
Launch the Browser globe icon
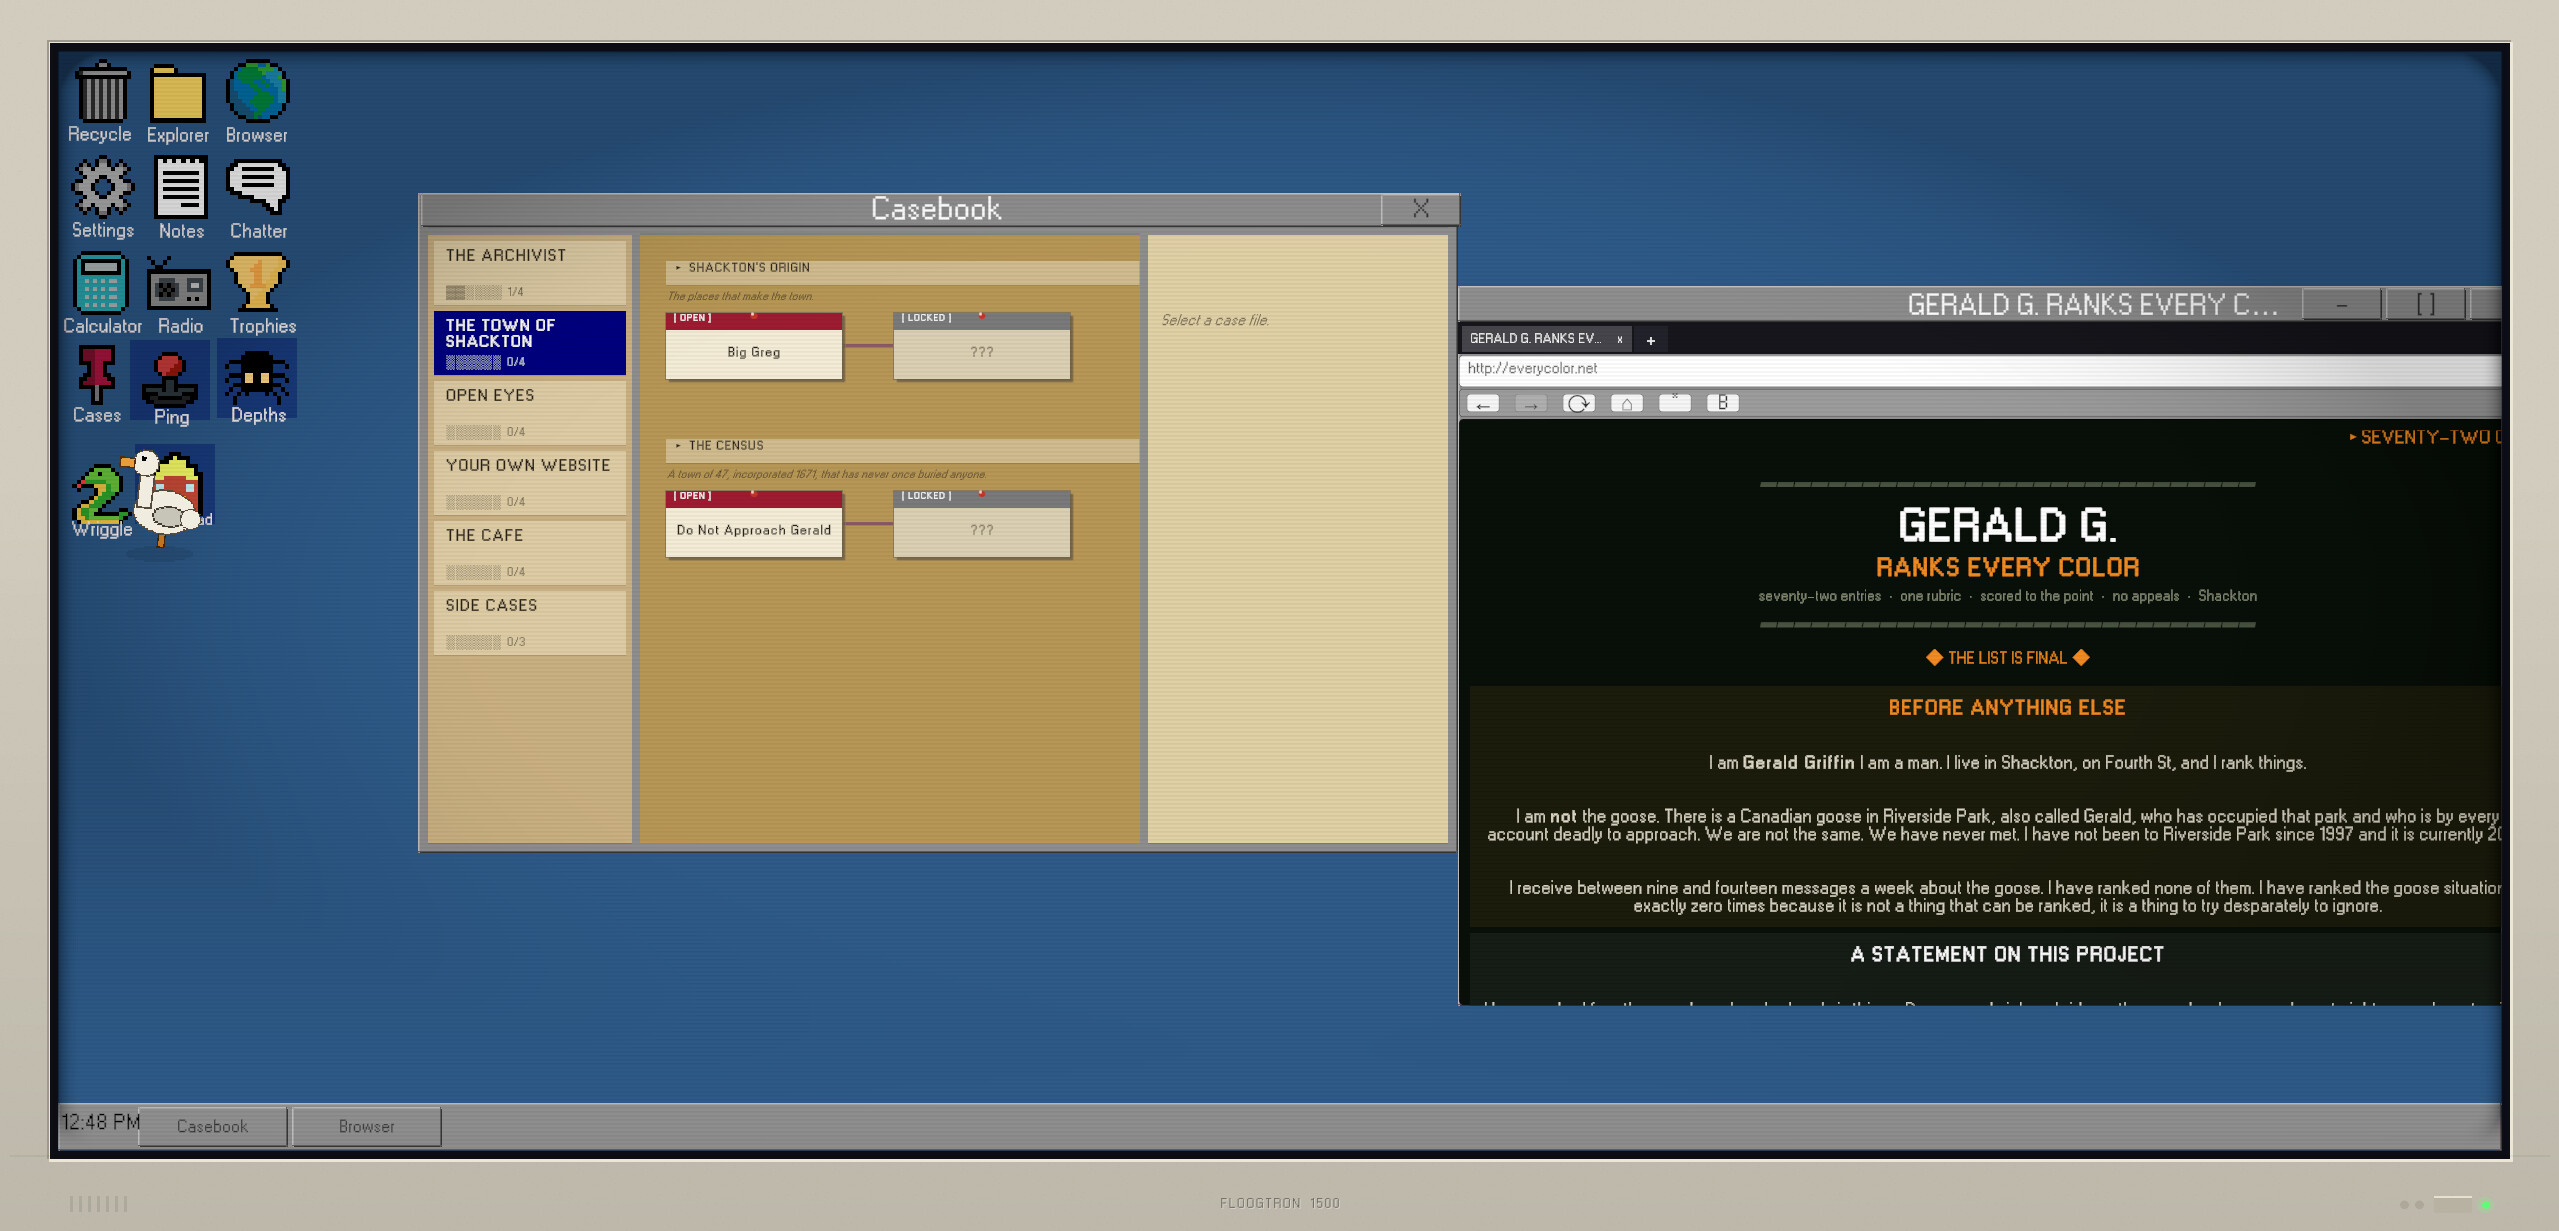point(257,103)
